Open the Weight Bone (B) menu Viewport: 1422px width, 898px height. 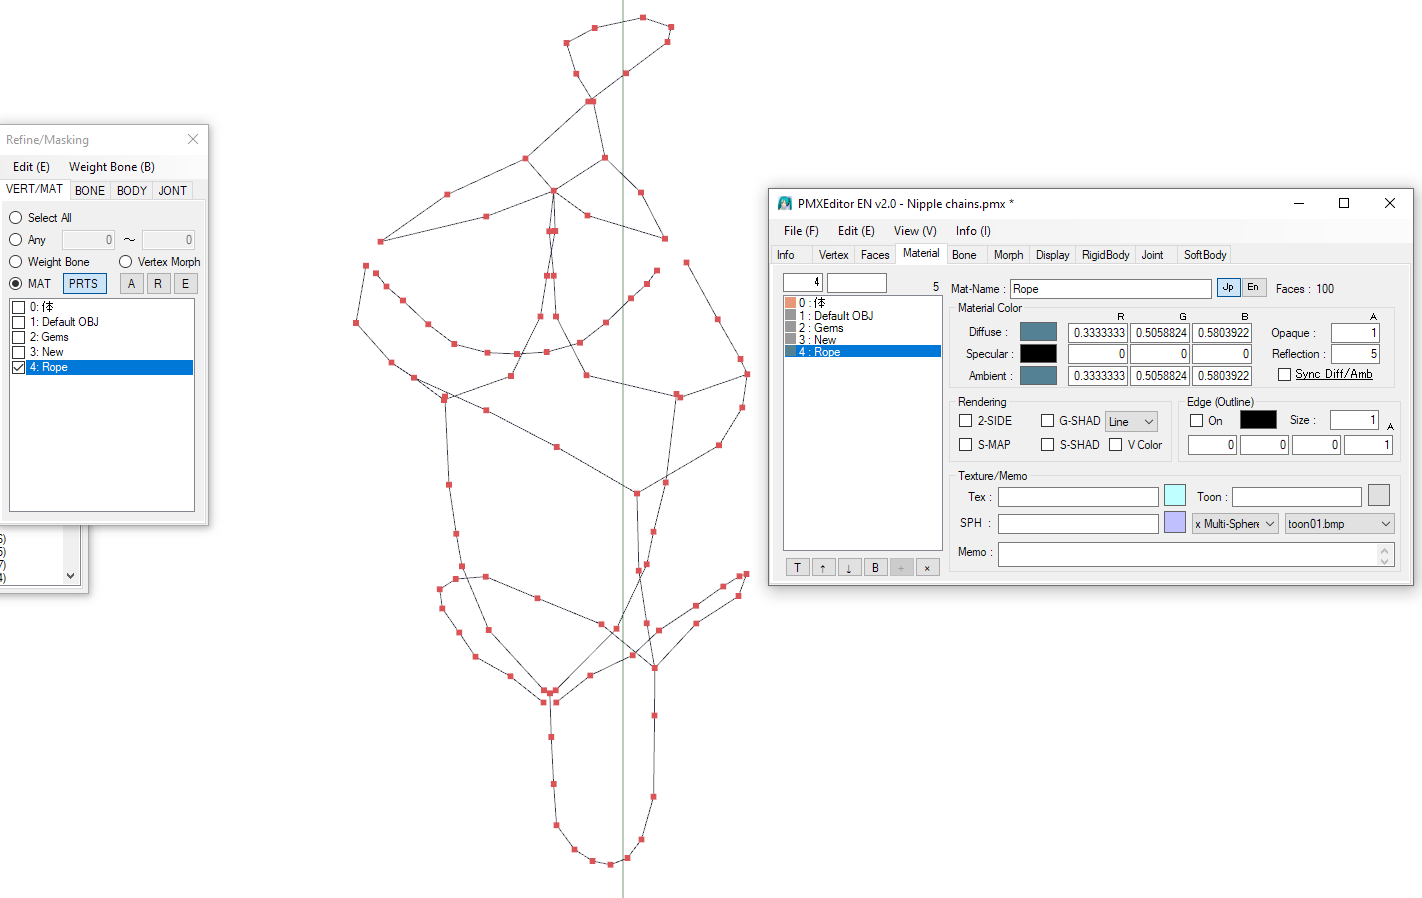click(x=112, y=167)
